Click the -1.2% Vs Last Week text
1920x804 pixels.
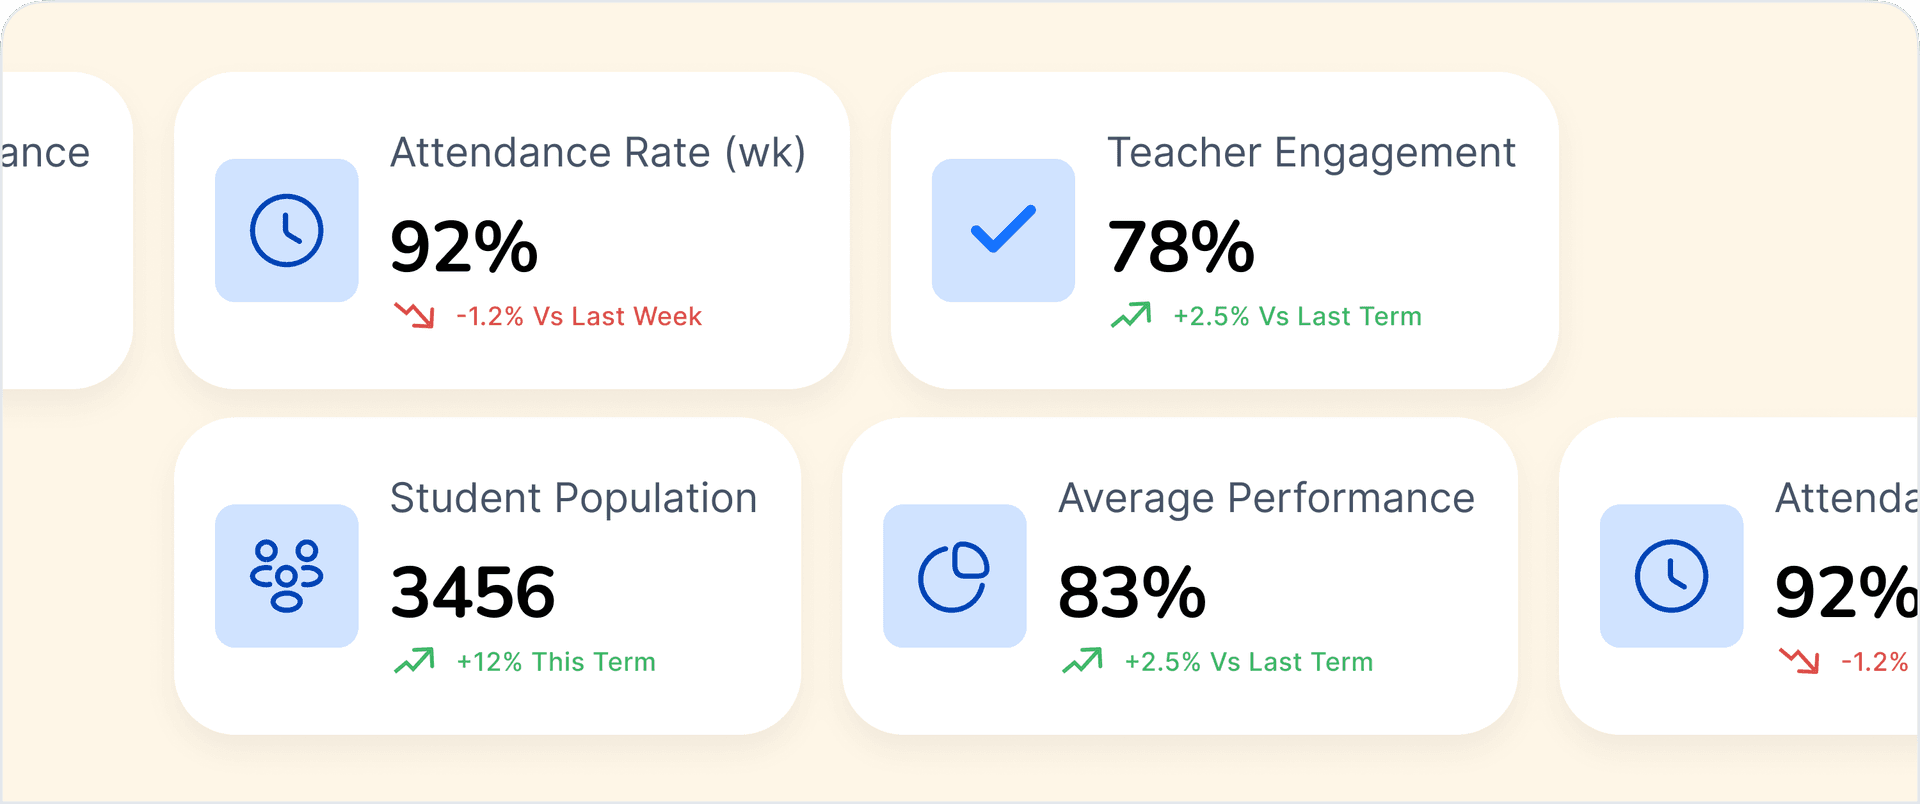coord(579,317)
